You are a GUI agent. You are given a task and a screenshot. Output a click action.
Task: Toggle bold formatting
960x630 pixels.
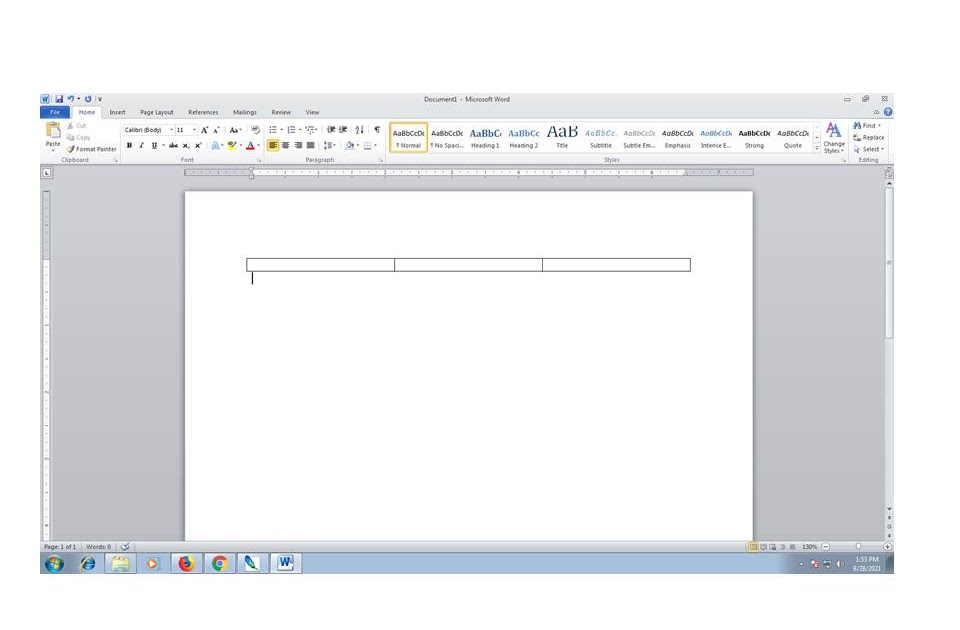click(128, 145)
